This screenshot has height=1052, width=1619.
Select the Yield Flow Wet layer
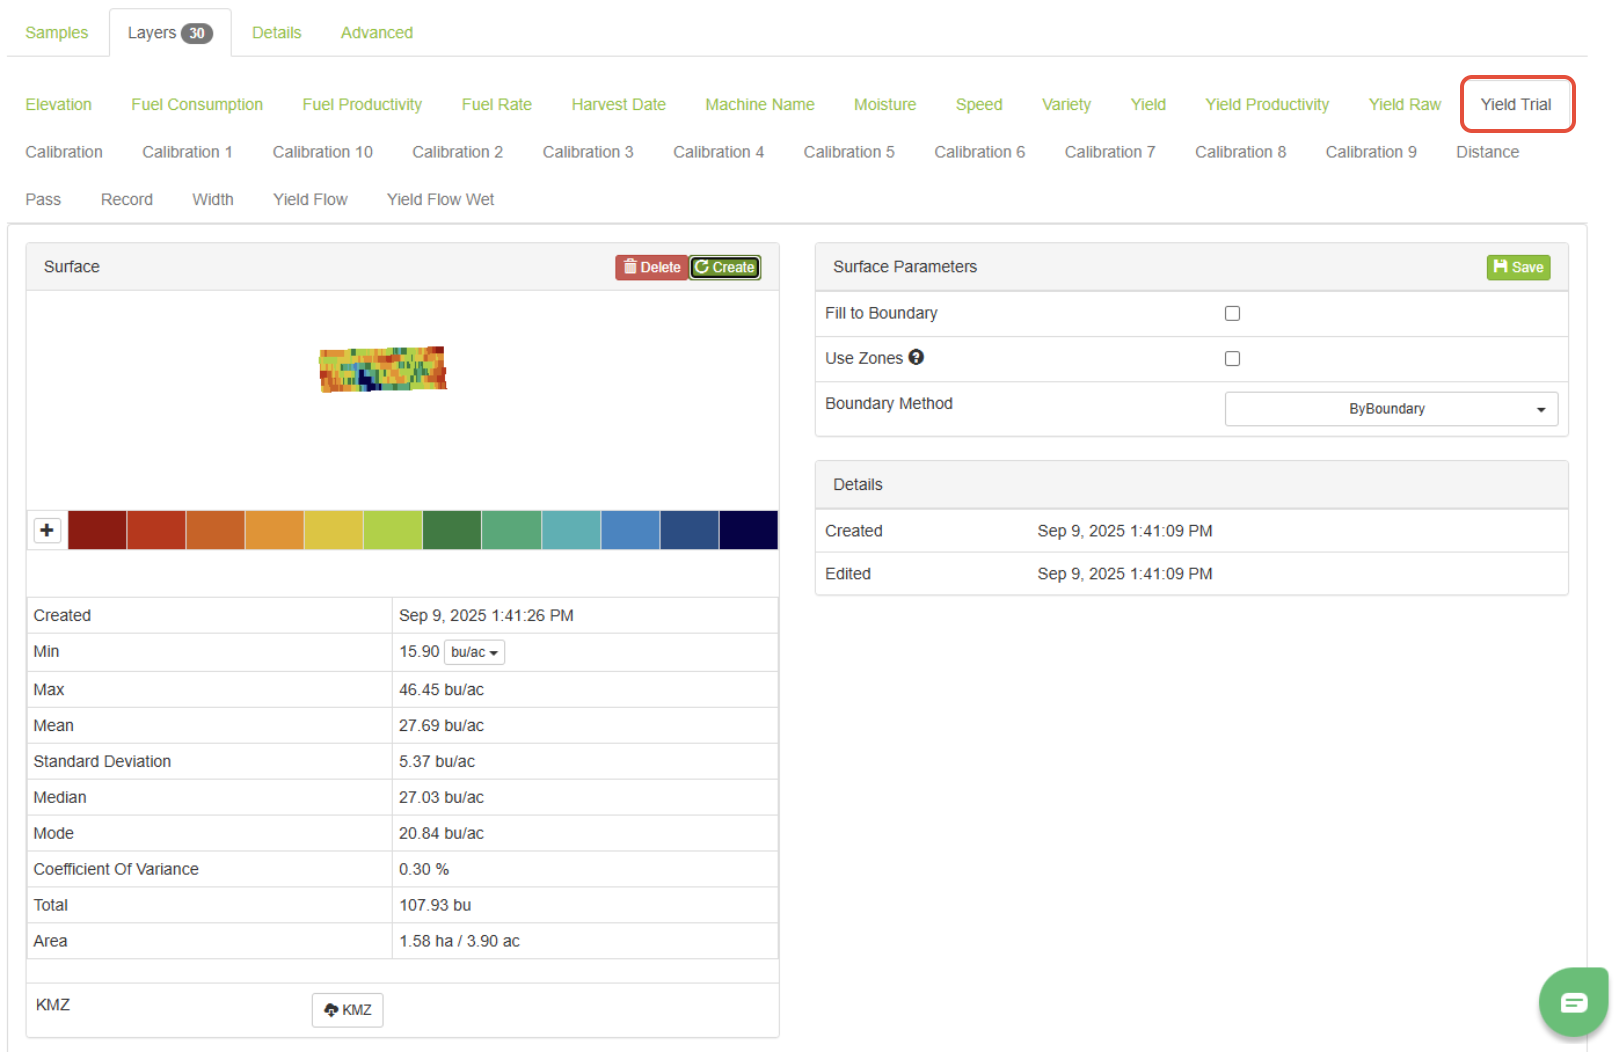pyautogui.click(x=440, y=200)
